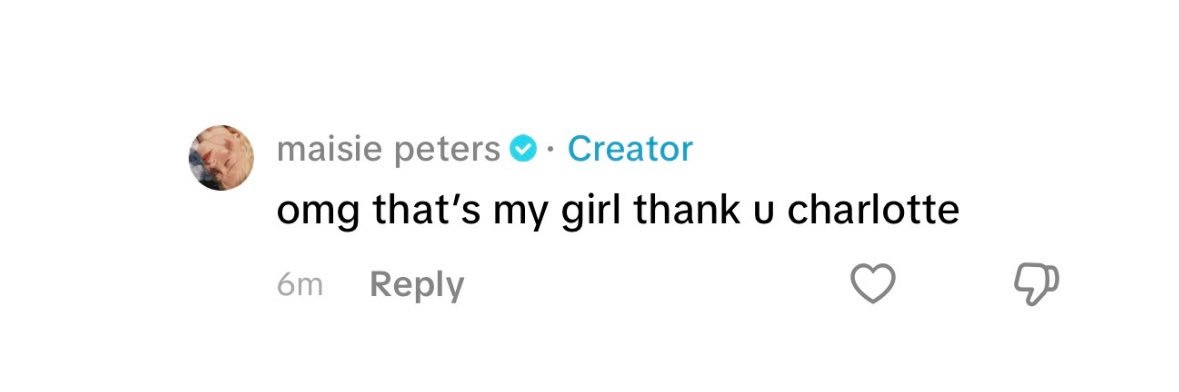The height and width of the screenshot is (392, 1179).
Task: Click the blue verified checkmark badge
Action: point(523,150)
